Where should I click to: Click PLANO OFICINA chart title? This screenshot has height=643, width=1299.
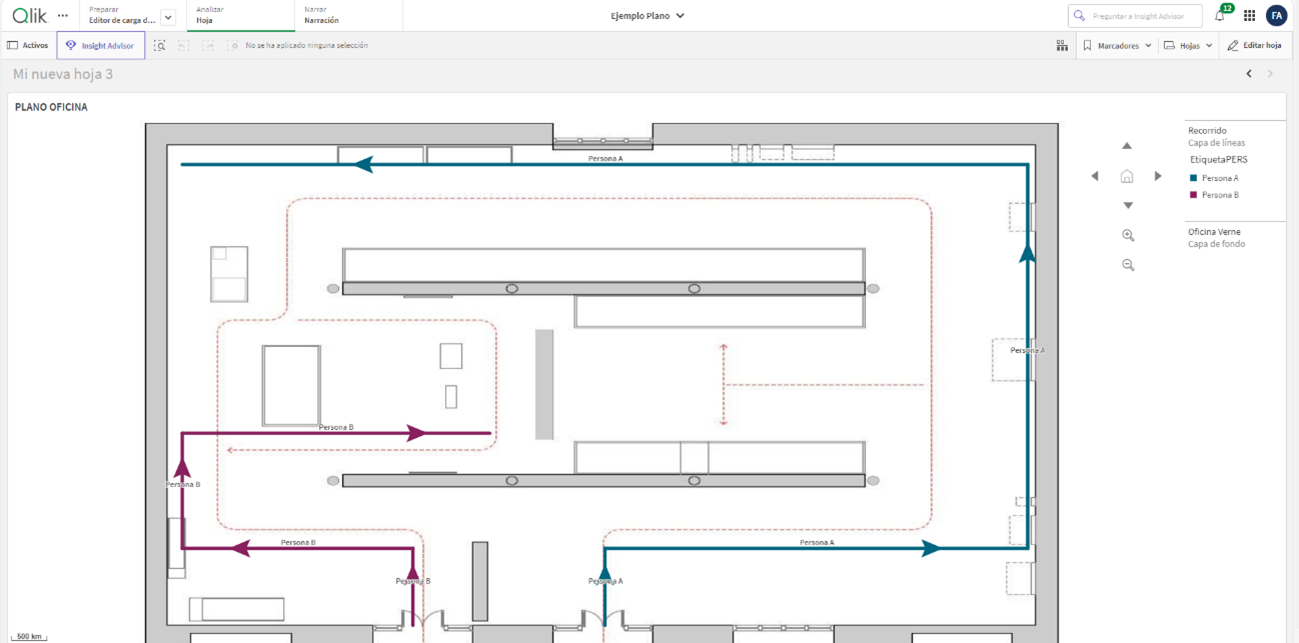click(51, 107)
